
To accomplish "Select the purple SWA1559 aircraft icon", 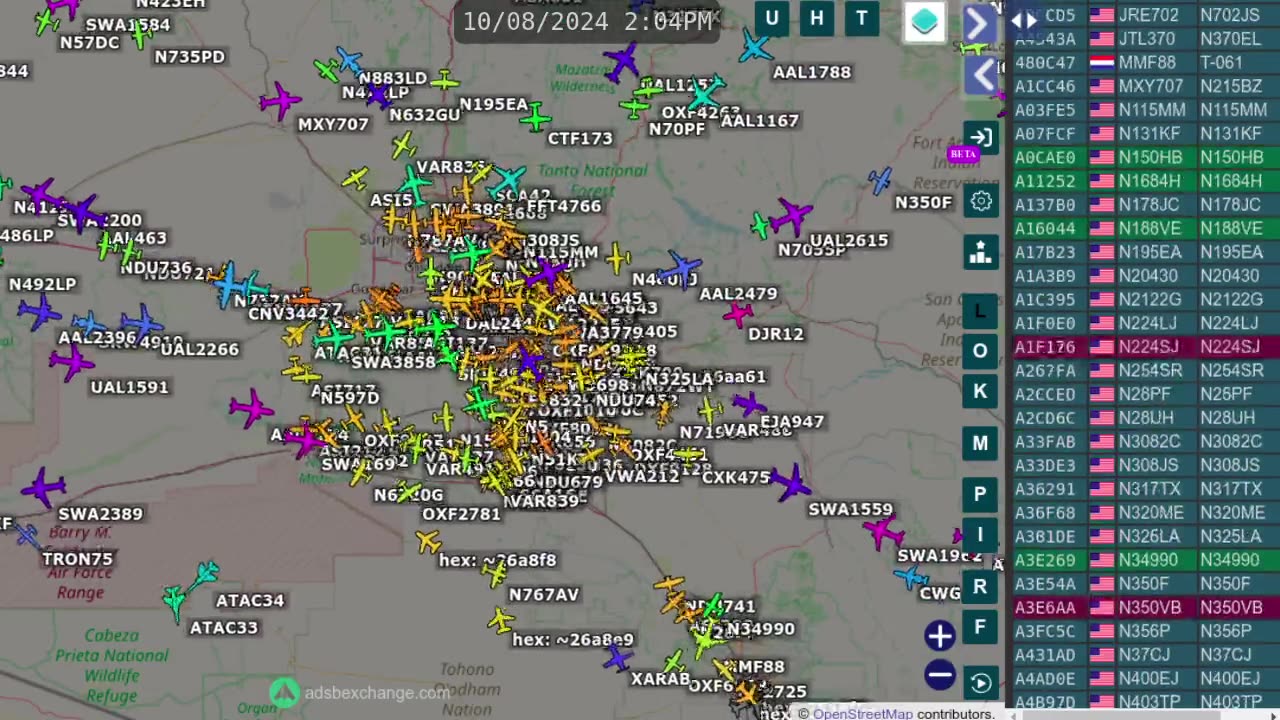I will tap(790, 483).
